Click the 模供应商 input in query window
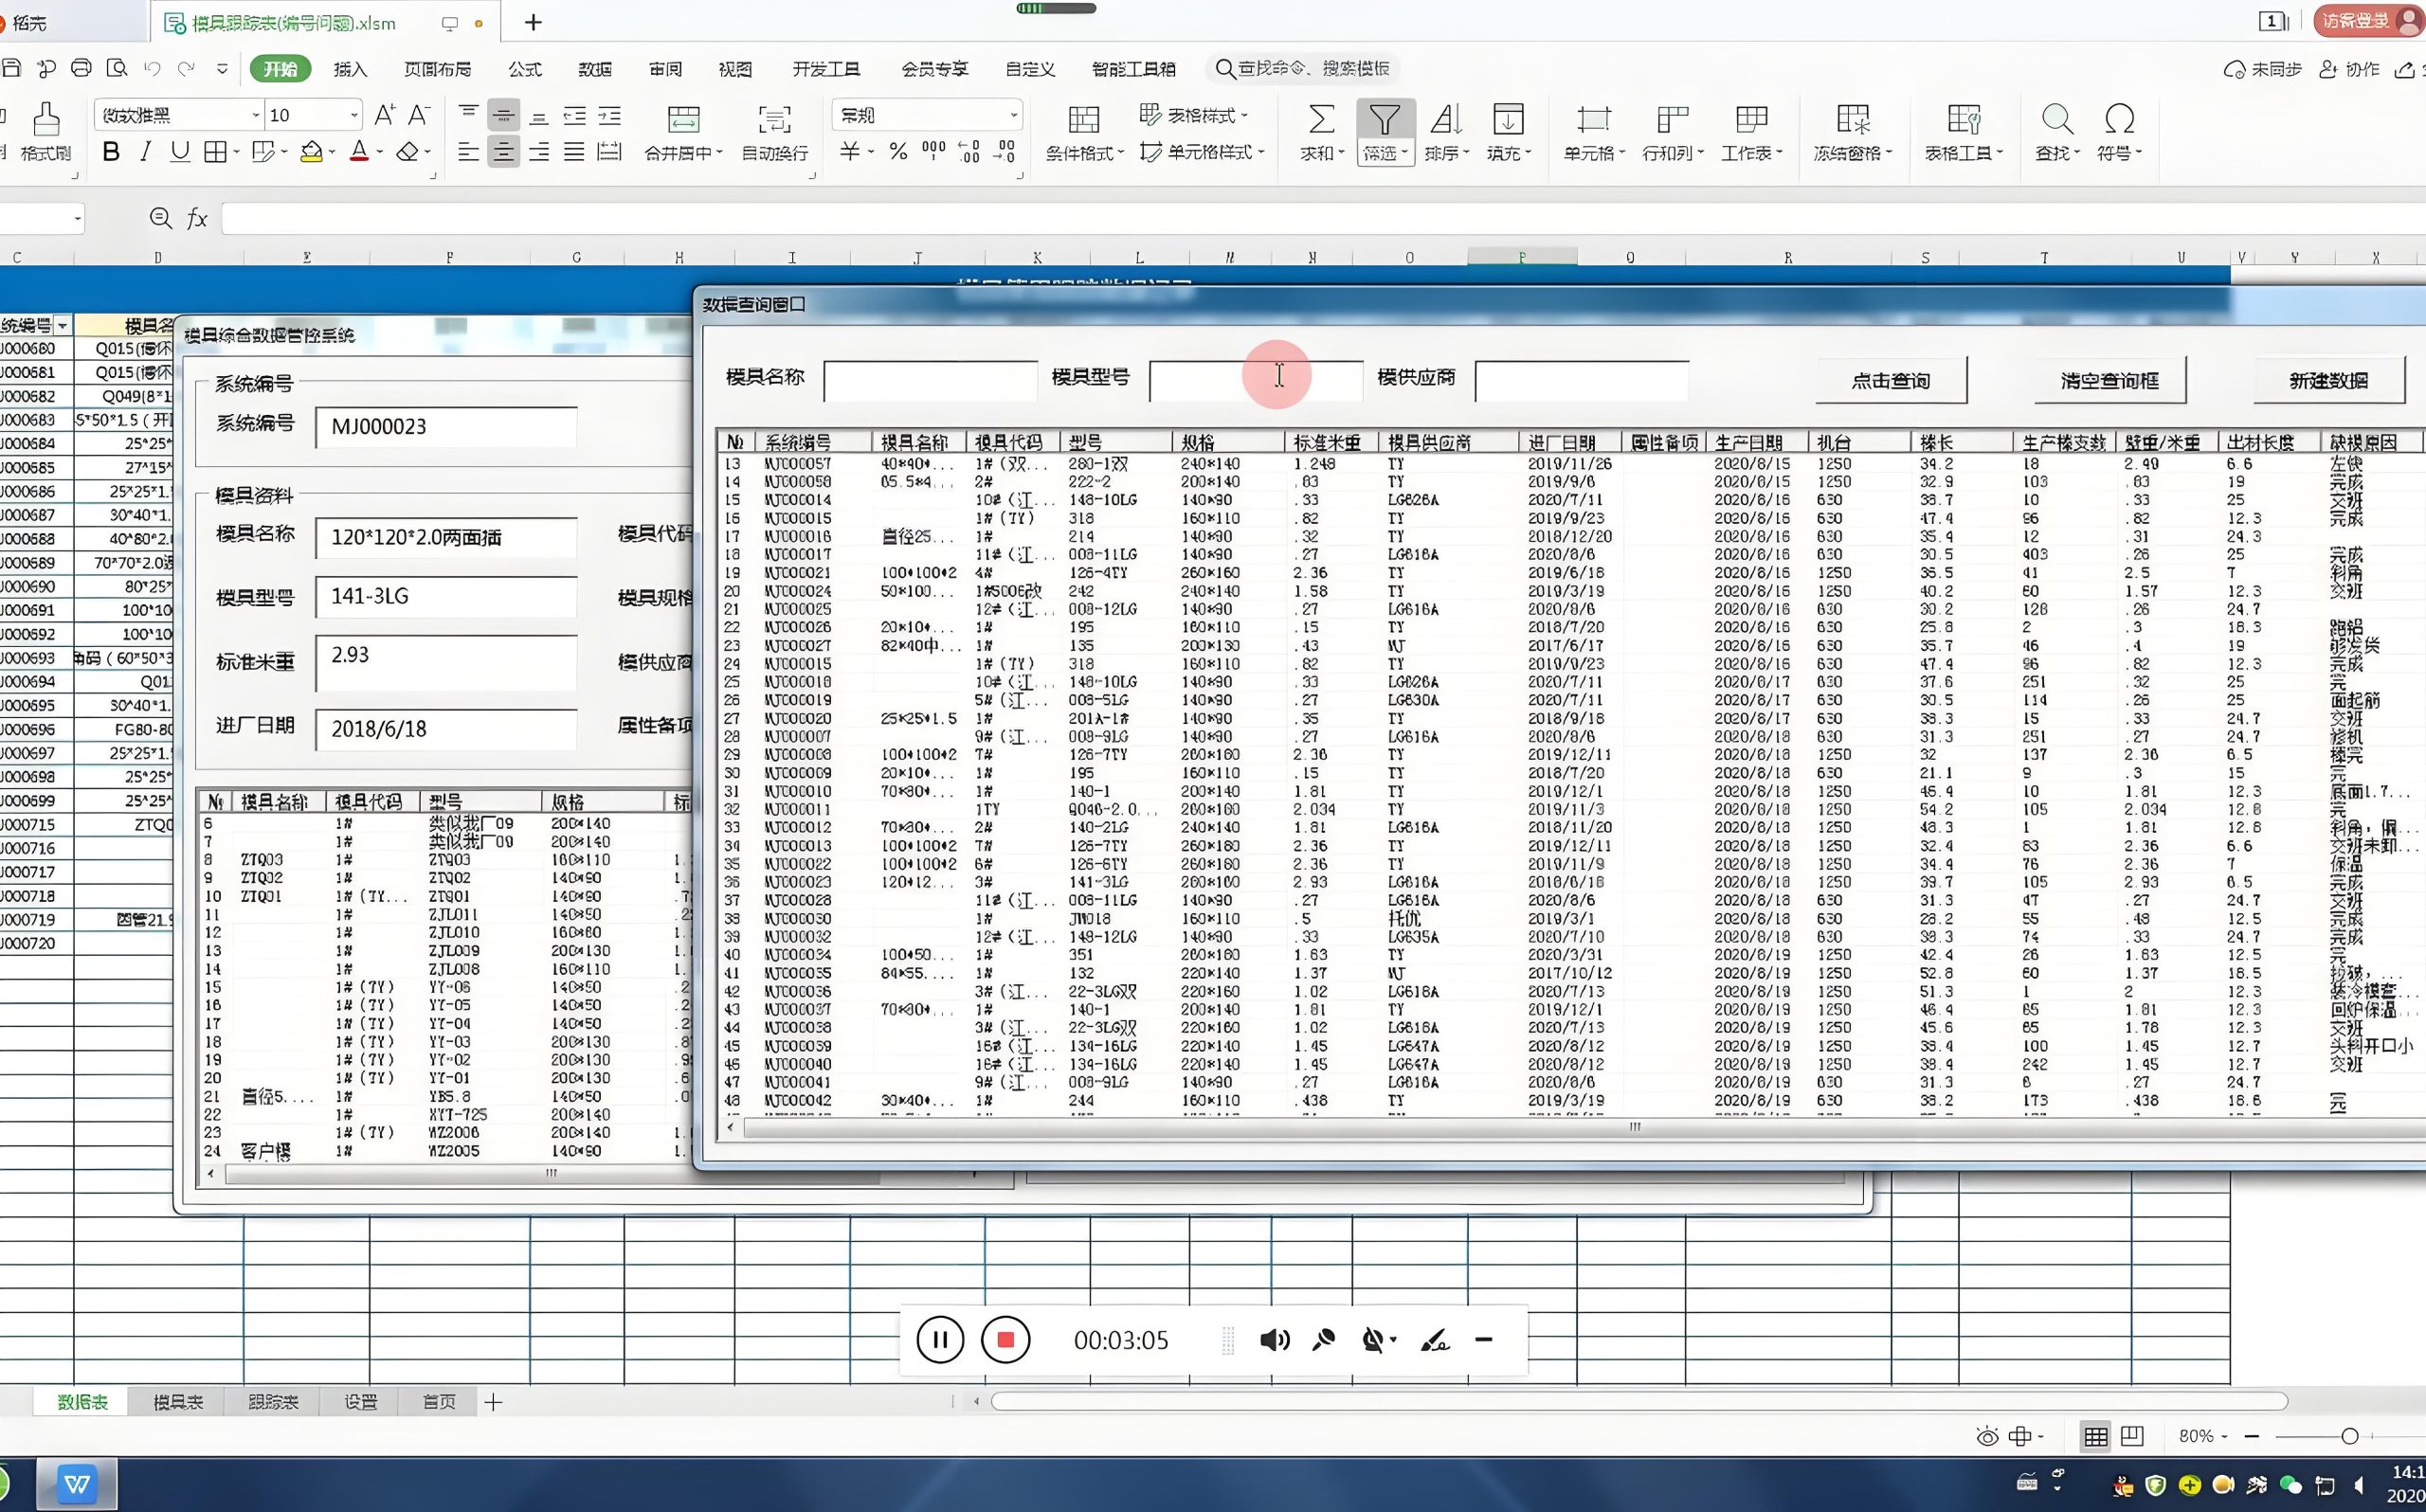 [x=1582, y=380]
